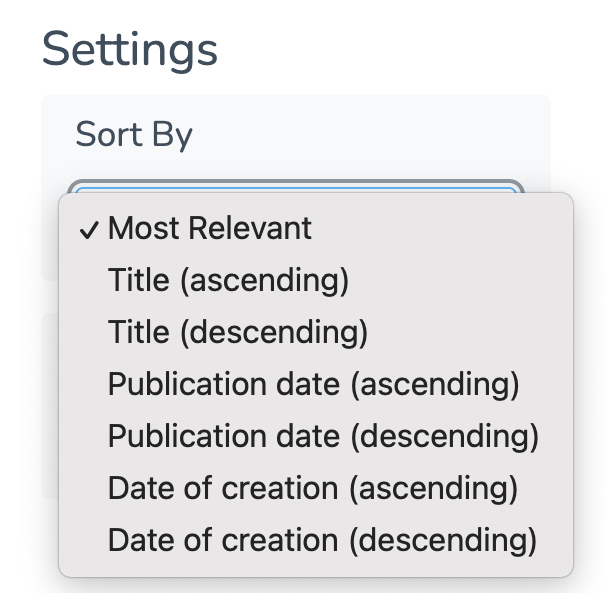Sort by Publication date (ascending)
The height and width of the screenshot is (593, 606).
[313, 385]
